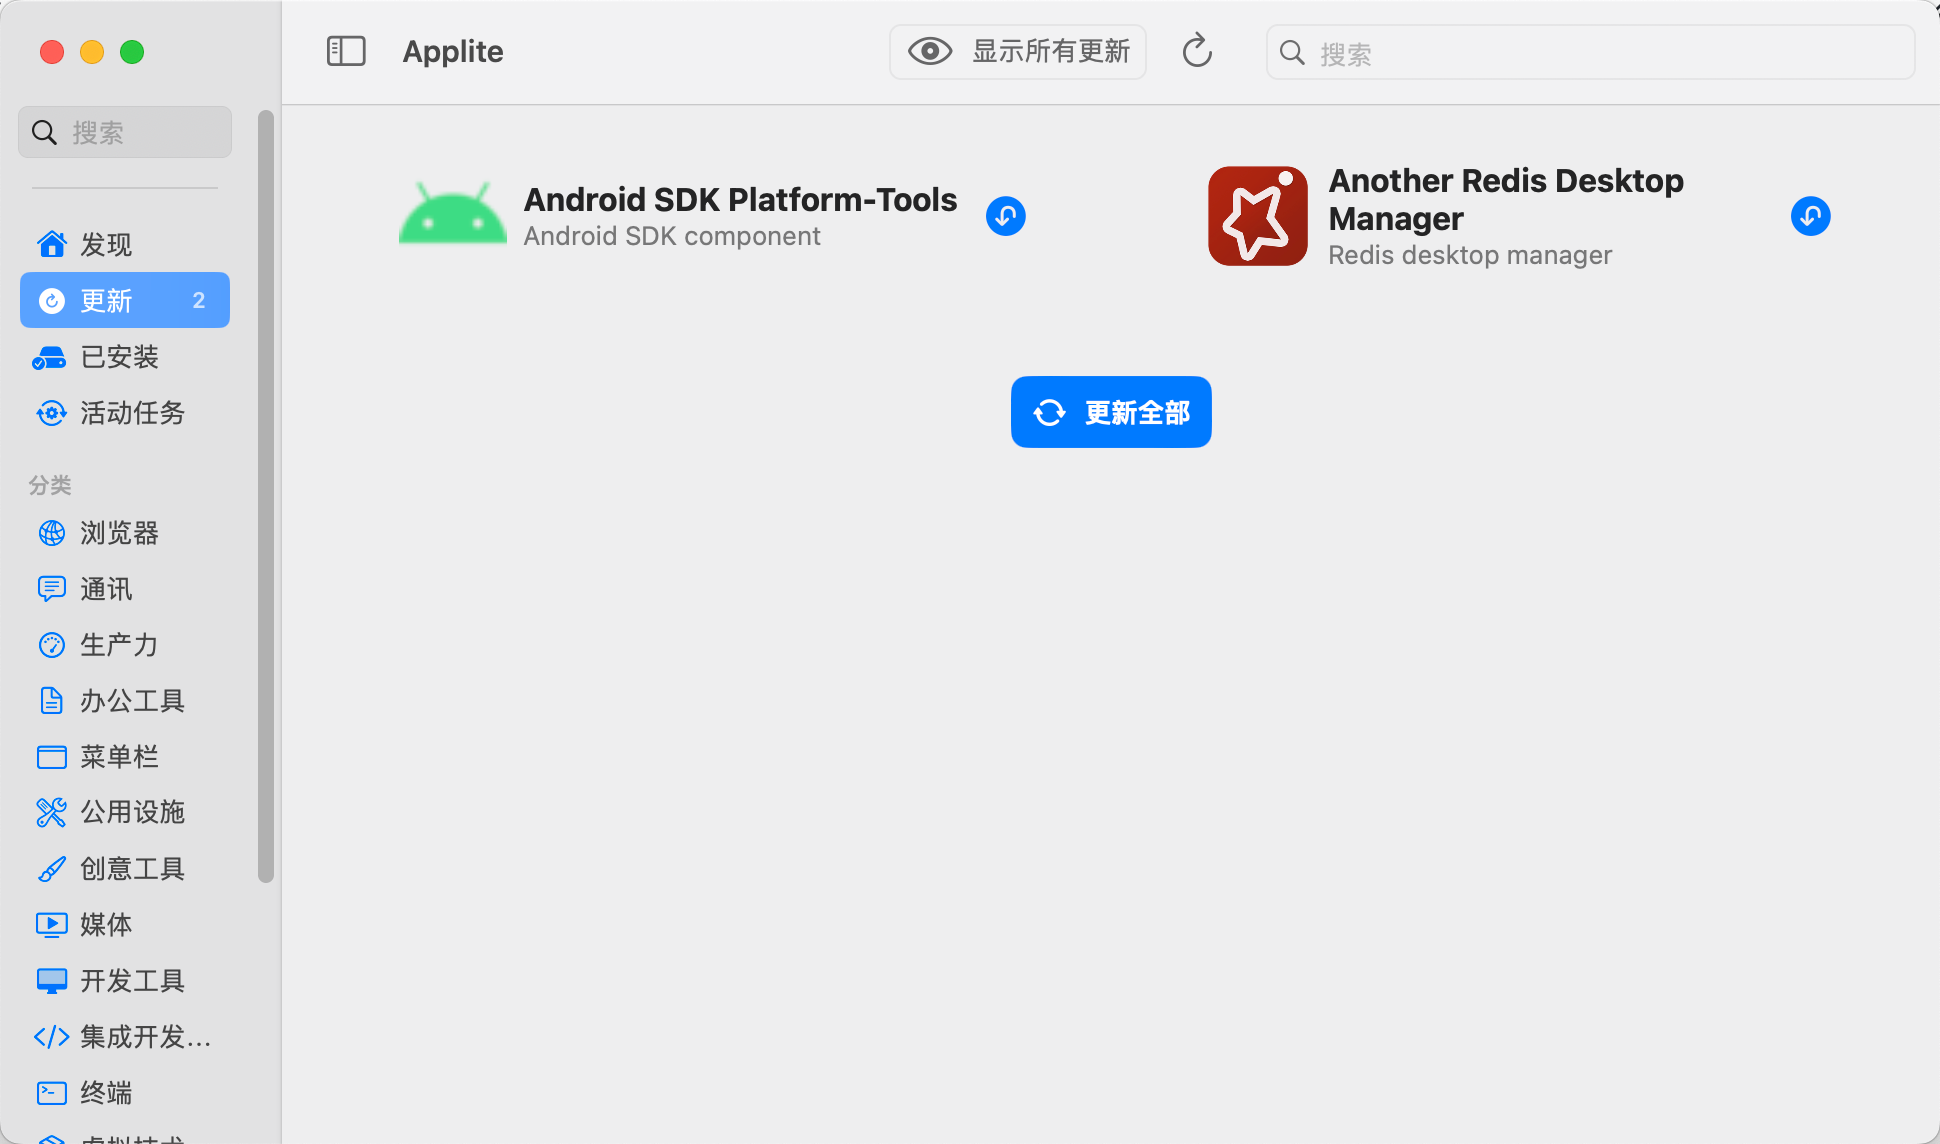Image resolution: width=1940 pixels, height=1144 pixels.
Task: Click the house icon beside 发现
Action: (x=52, y=244)
